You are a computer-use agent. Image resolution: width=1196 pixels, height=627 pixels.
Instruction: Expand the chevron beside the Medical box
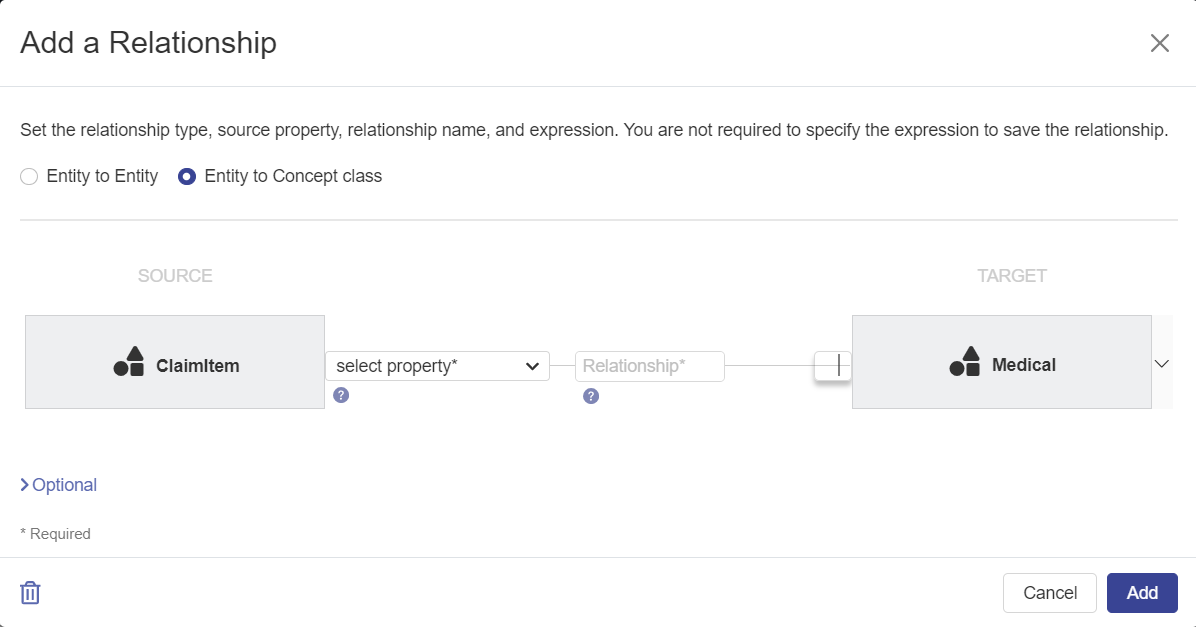(x=1162, y=363)
